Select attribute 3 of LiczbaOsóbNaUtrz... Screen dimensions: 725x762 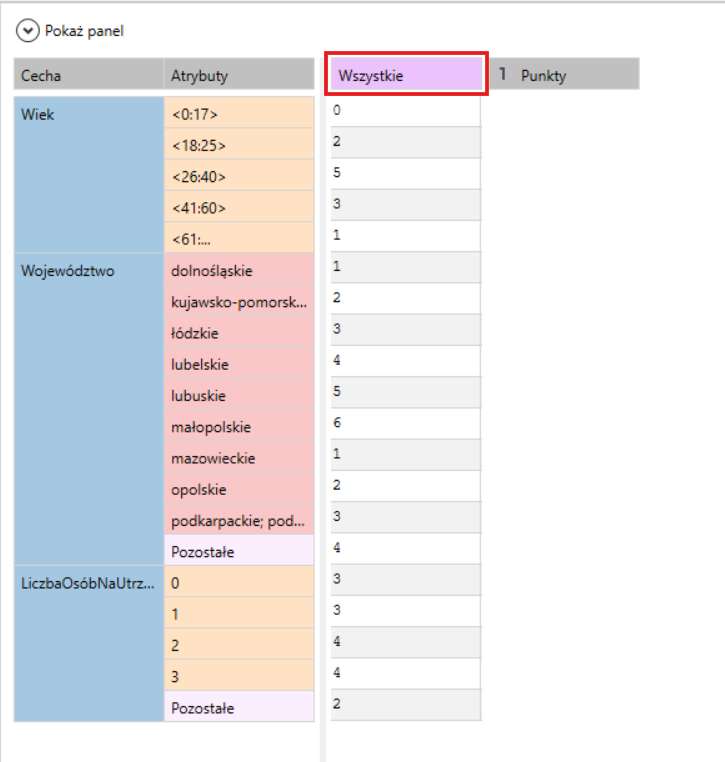[239, 675]
